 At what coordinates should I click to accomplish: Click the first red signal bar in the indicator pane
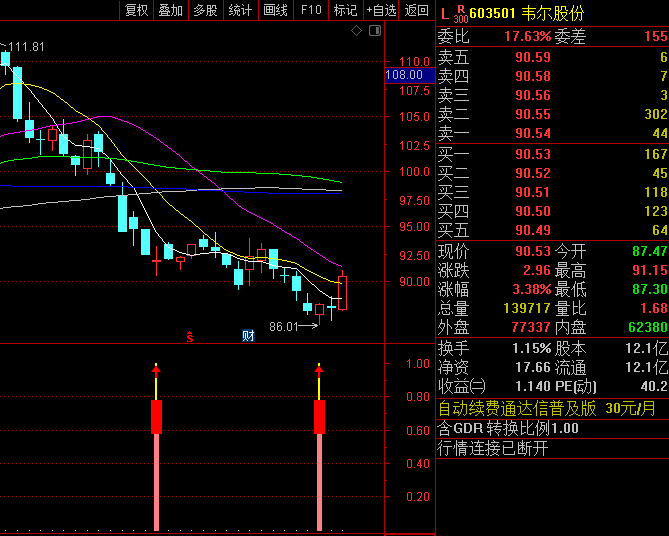157,447
